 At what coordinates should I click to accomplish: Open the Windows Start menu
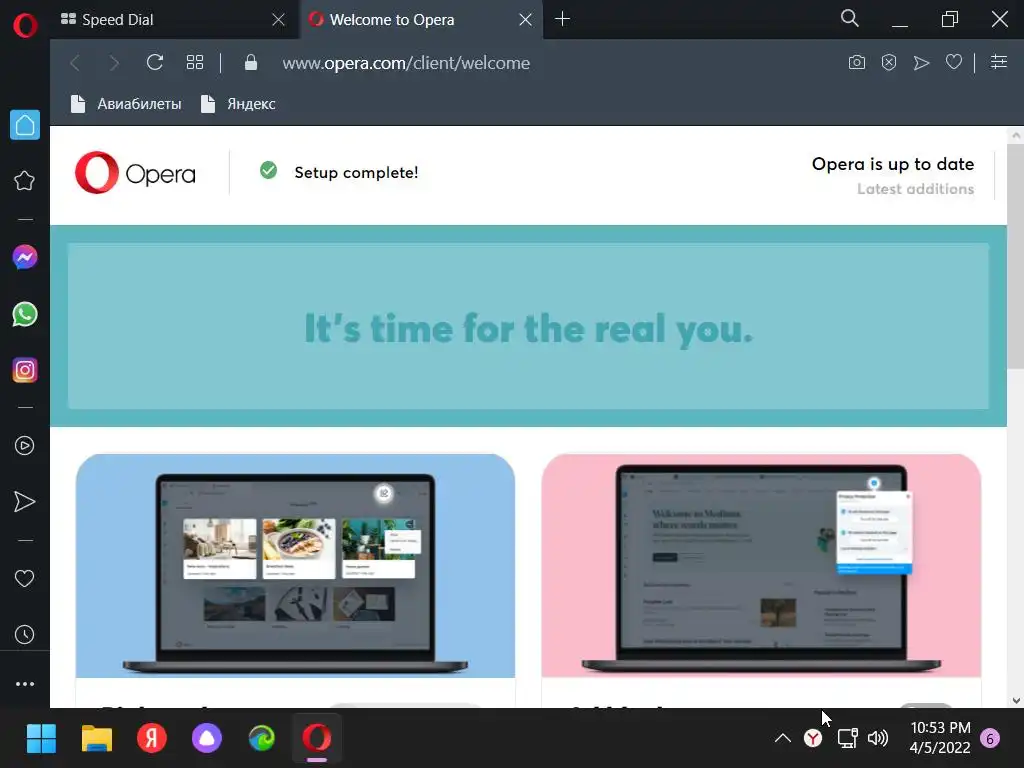[41, 739]
